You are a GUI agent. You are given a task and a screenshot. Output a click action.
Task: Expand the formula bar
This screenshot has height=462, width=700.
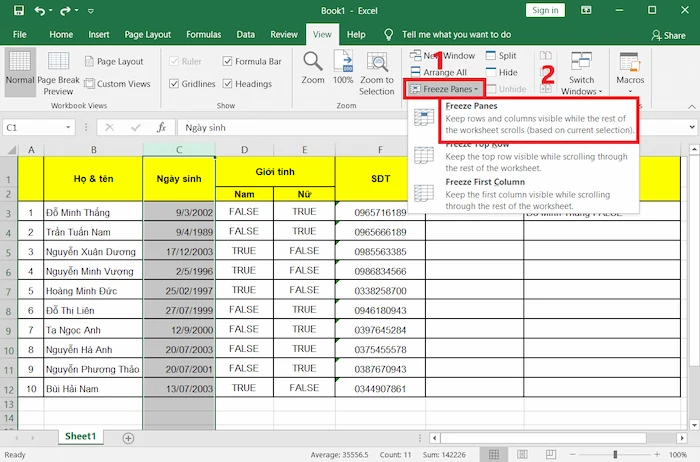692,127
